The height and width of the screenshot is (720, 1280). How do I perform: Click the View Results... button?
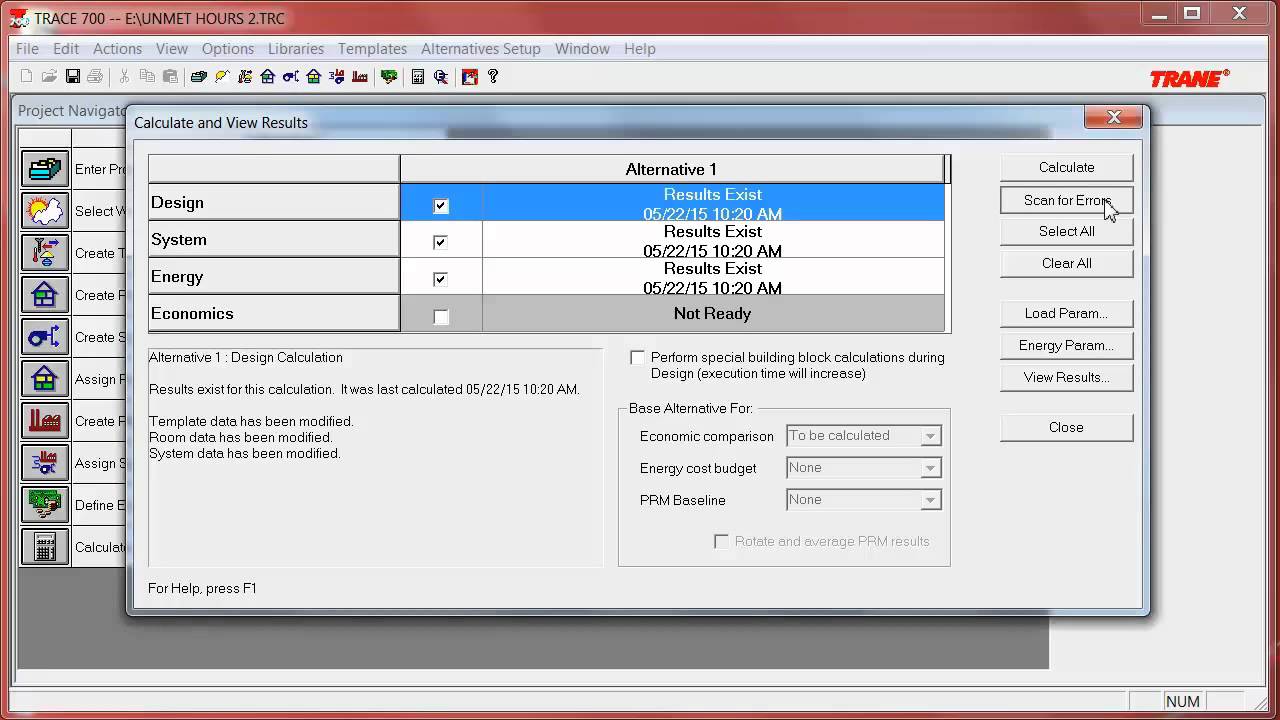pos(1066,377)
